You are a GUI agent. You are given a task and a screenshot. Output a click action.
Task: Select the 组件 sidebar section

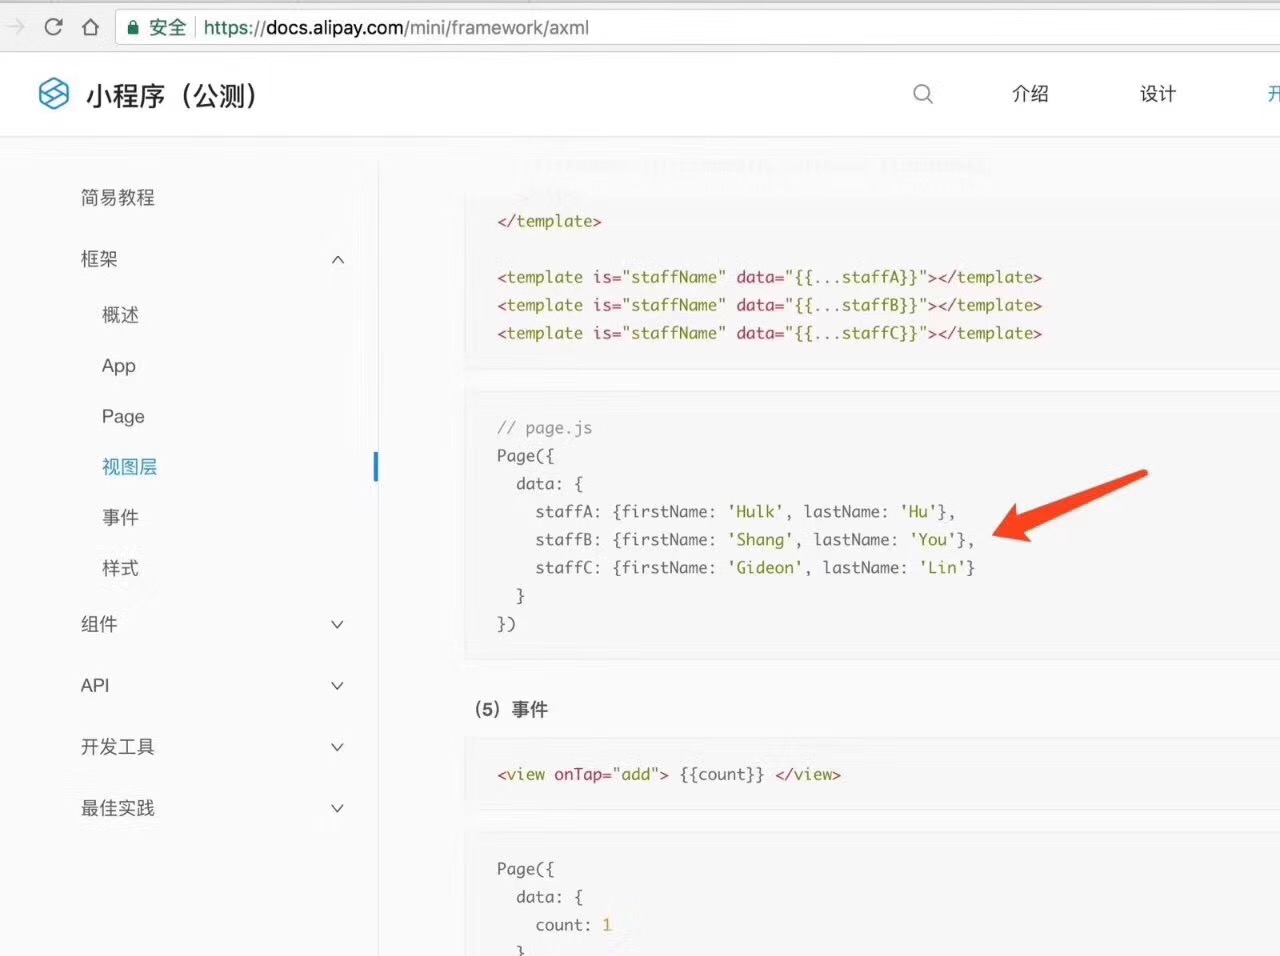[99, 624]
